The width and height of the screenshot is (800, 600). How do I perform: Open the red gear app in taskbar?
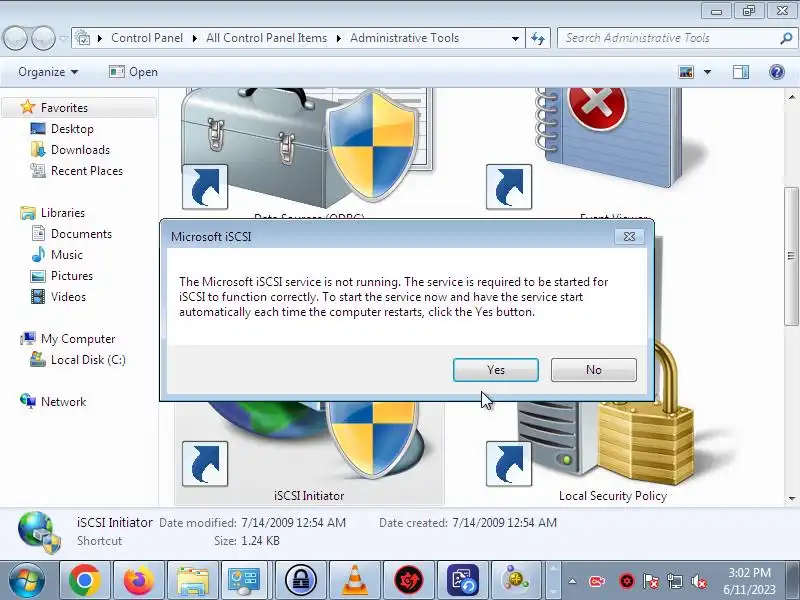click(x=409, y=580)
